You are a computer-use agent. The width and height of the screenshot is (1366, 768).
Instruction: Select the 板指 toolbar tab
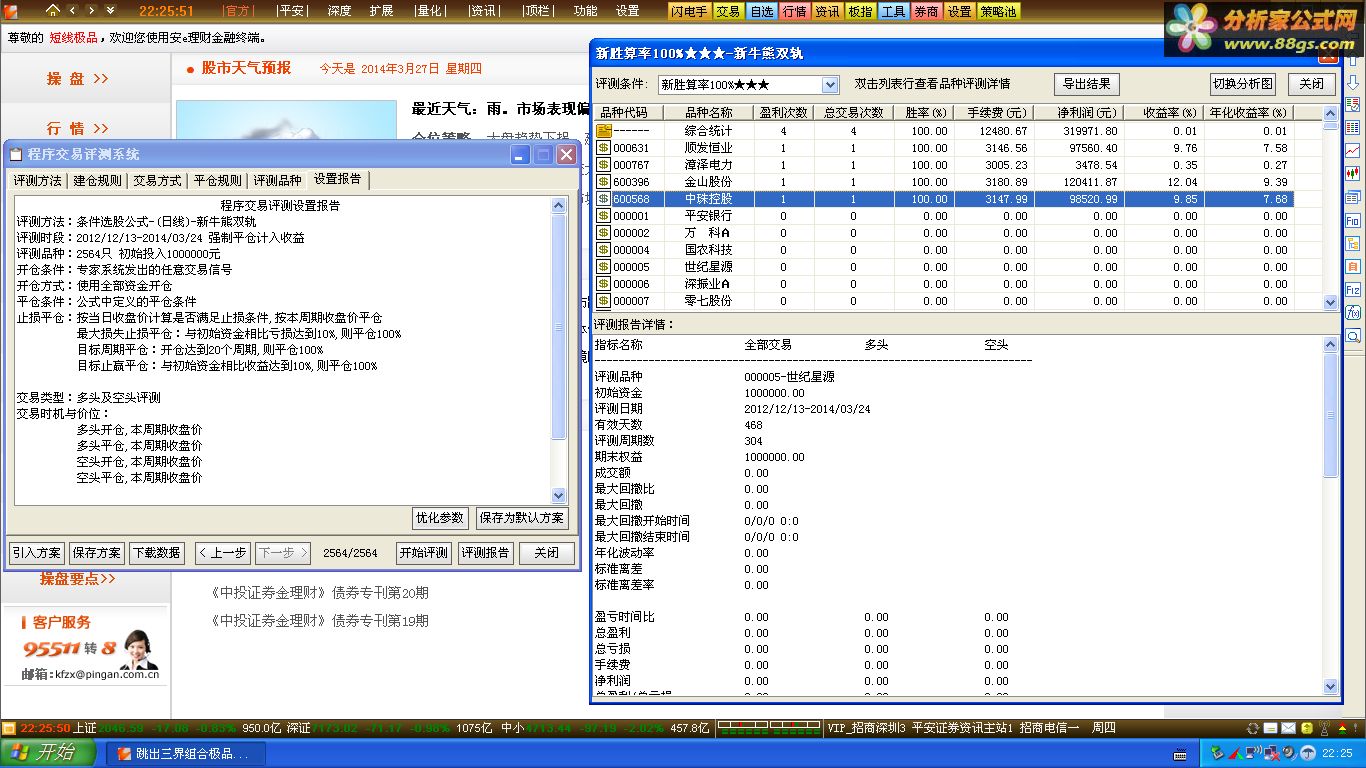[x=860, y=12]
